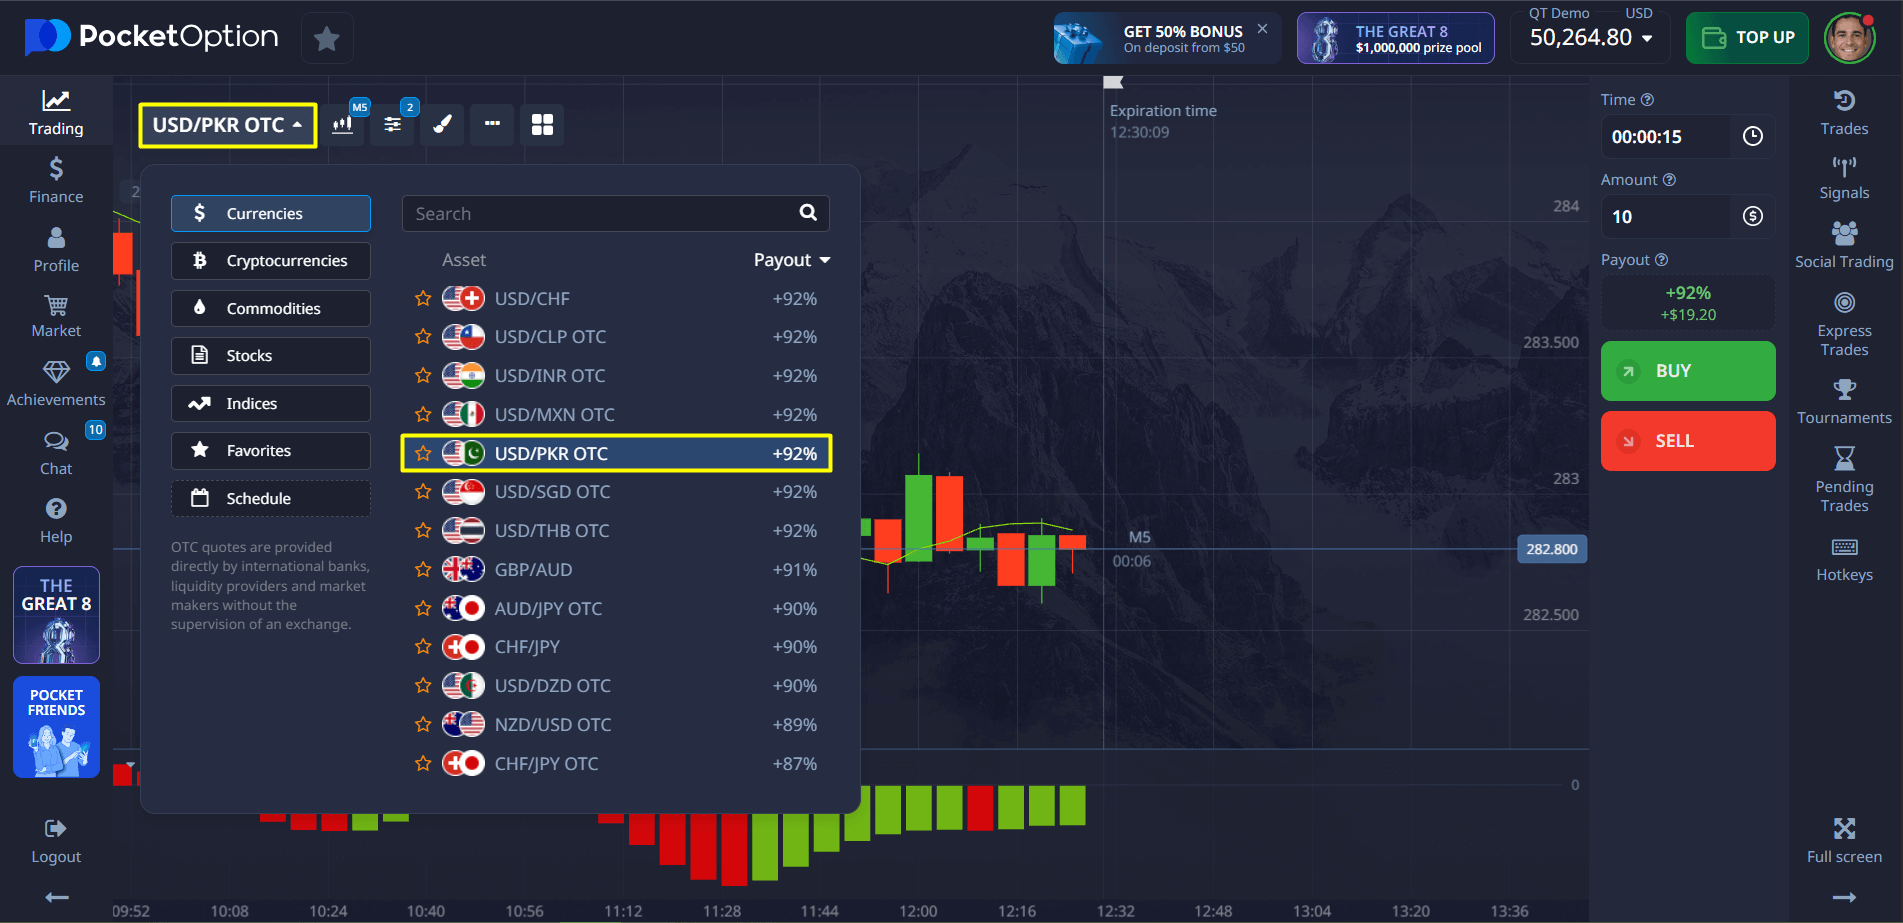Collapse the USD/PKR OTC asset dropdown

228,125
